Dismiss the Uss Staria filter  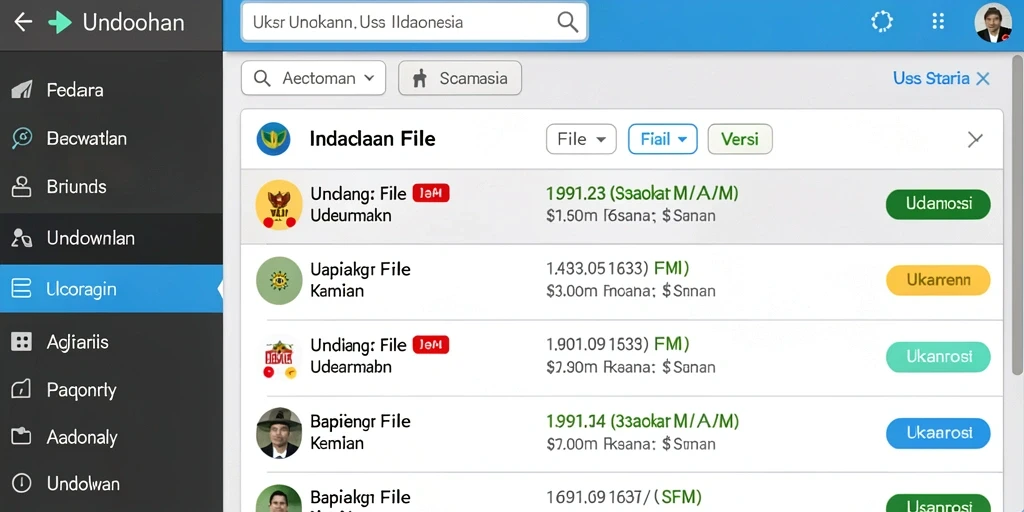pos(982,79)
